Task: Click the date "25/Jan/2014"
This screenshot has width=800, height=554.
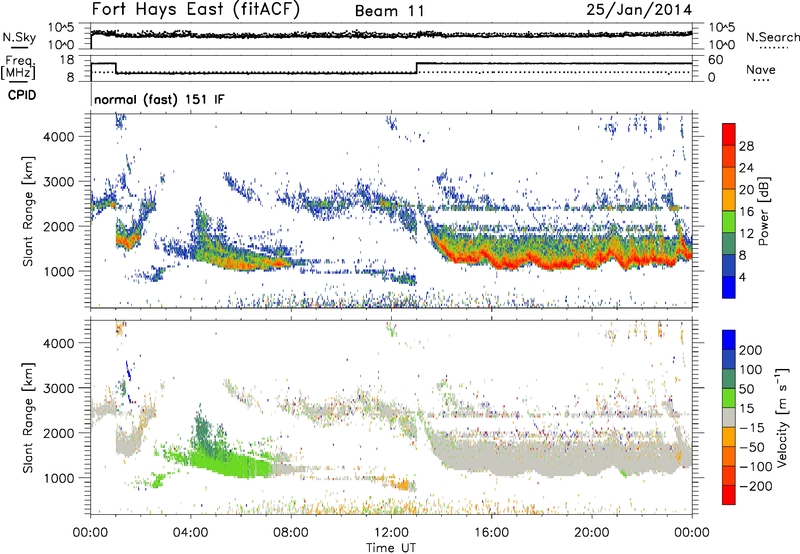Action: 639,10
